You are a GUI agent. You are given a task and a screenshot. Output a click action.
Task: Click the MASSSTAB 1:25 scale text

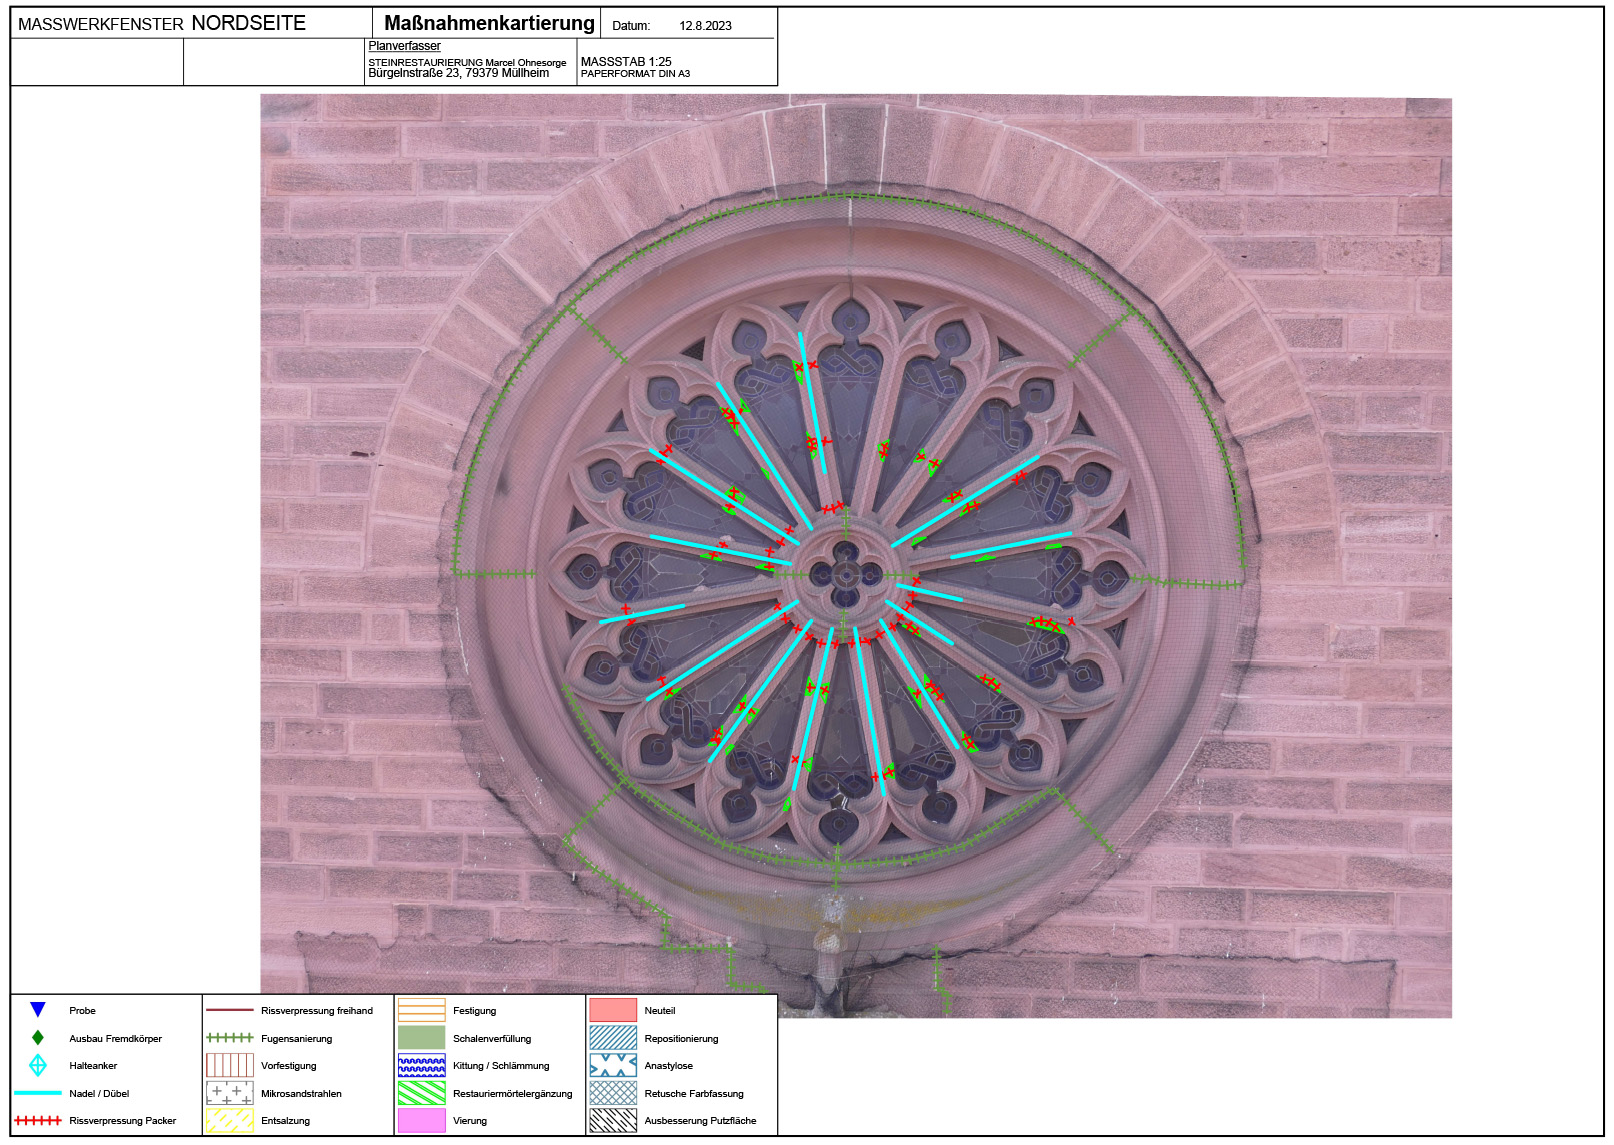pos(626,62)
